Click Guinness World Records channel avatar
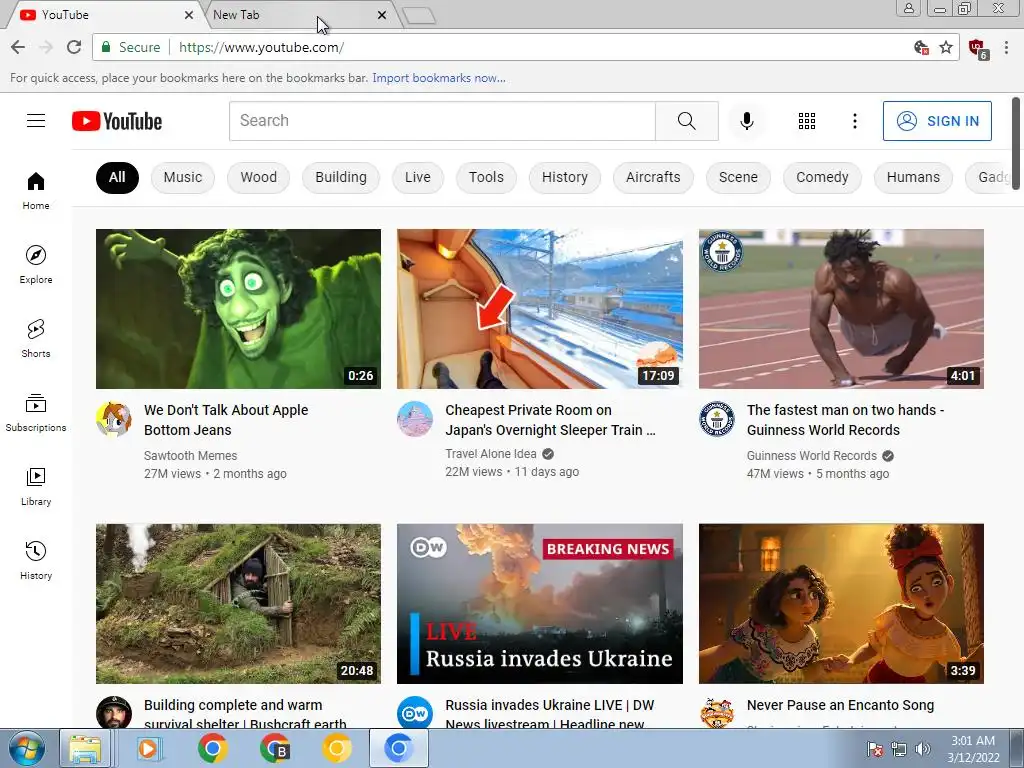 point(716,419)
